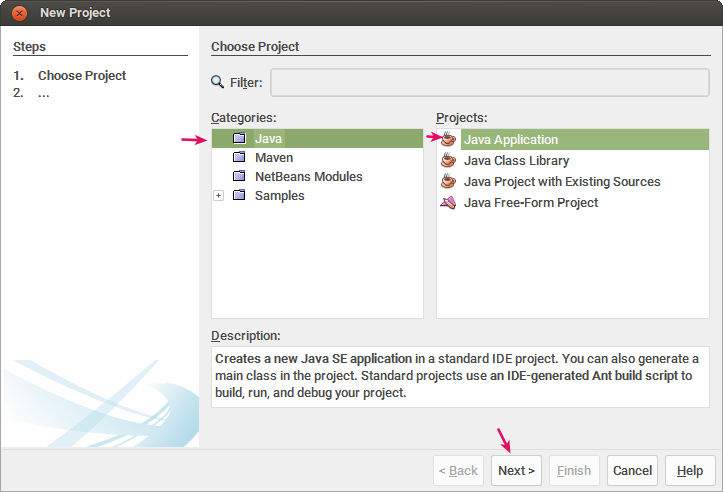723x492 pixels.
Task: Click the Java category folder icon
Action: 239,138
